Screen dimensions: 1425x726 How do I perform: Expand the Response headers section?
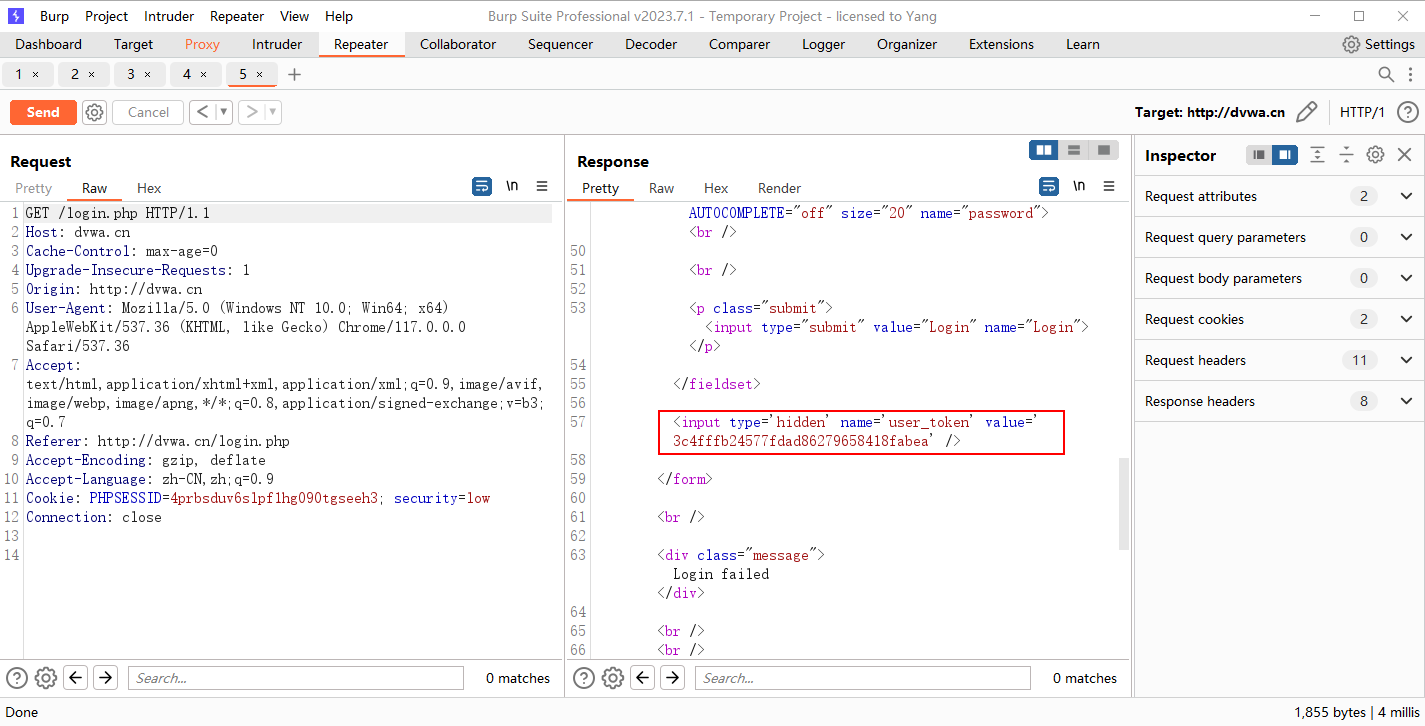1406,401
